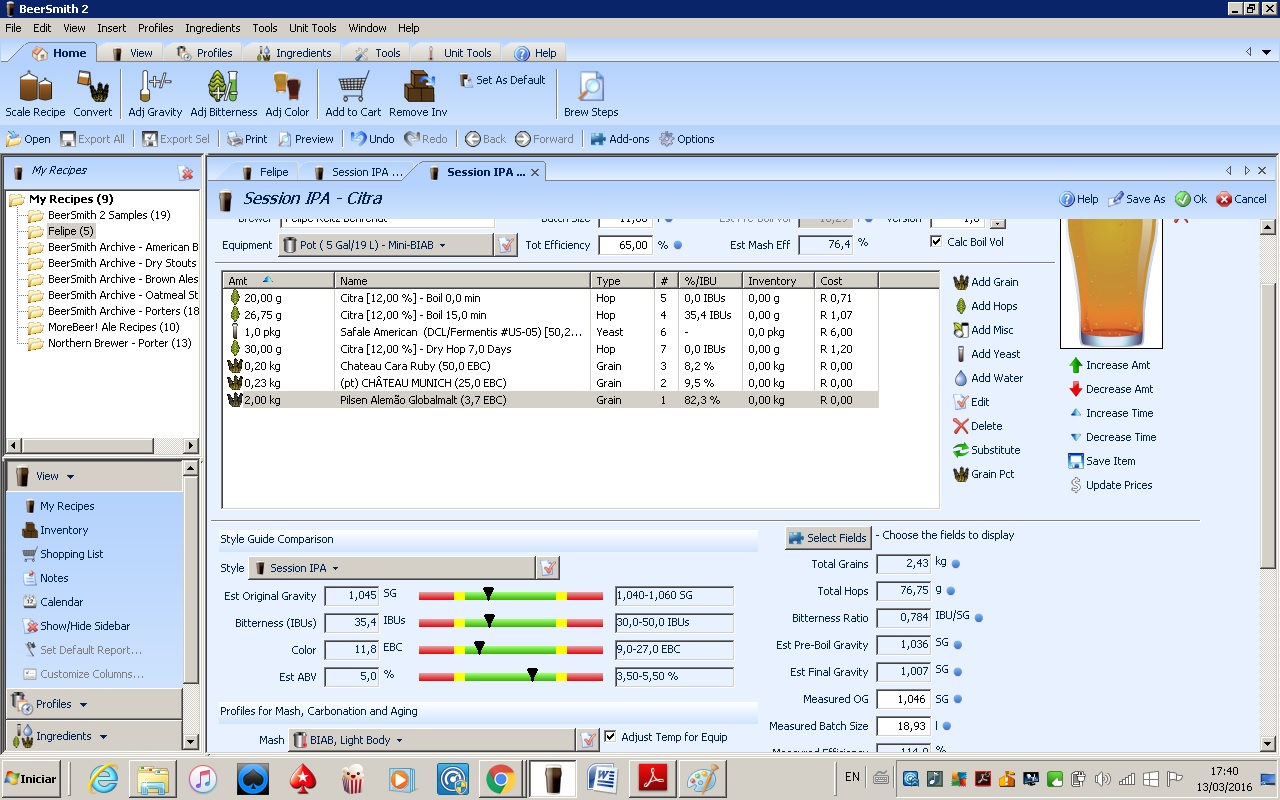Click the Est Original Gravity slider
Image resolution: width=1280 pixels, height=800 pixels.
pos(510,595)
